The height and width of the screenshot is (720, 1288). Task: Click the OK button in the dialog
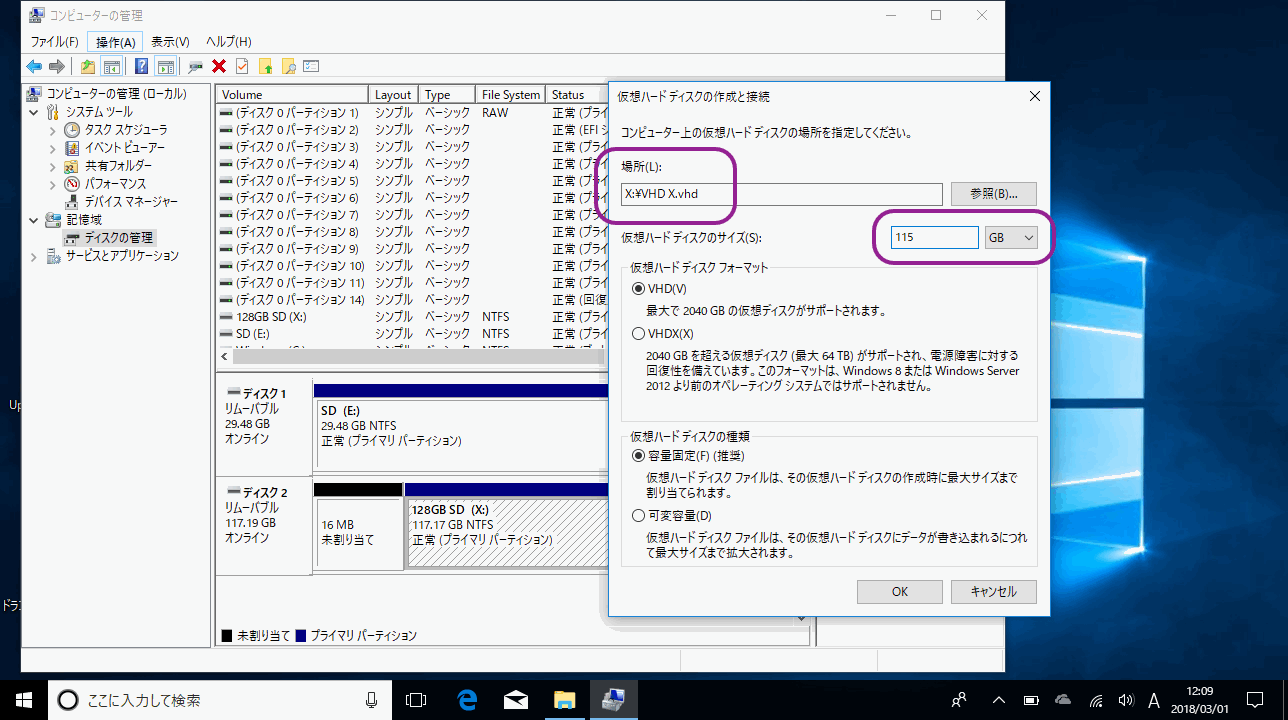[x=899, y=592]
